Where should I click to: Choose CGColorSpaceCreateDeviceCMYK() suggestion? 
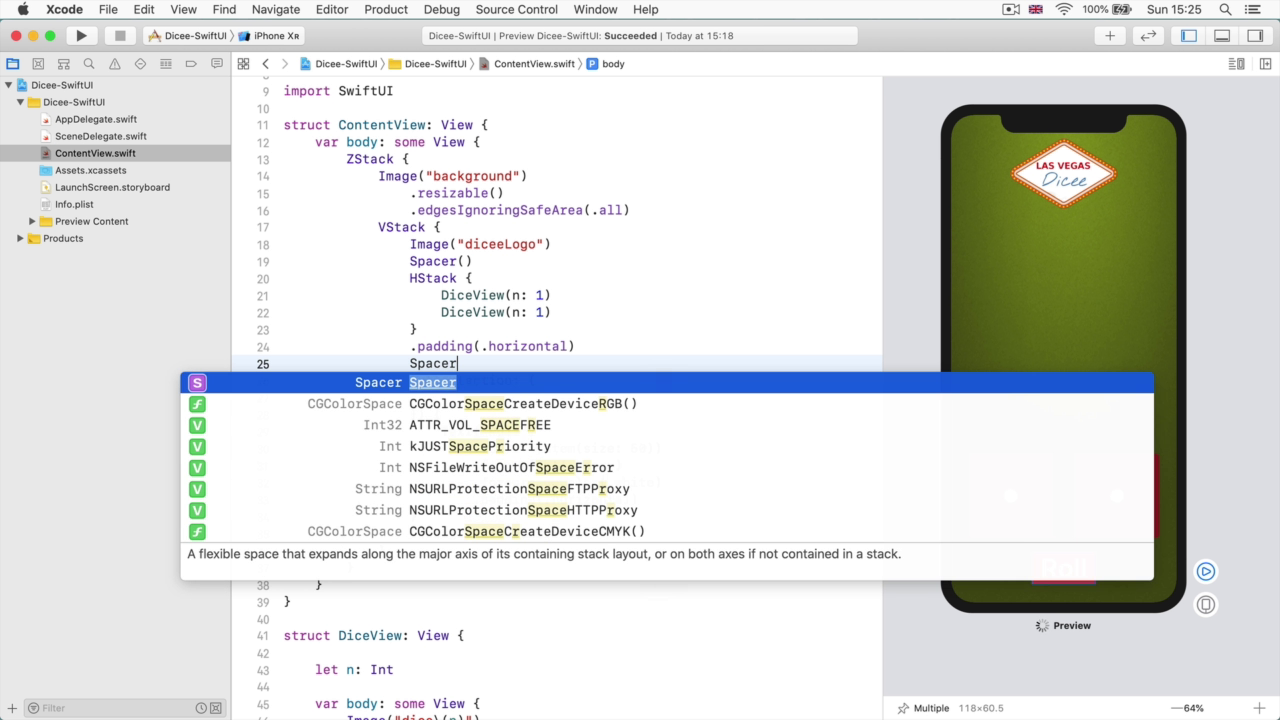pyautogui.click(x=667, y=531)
